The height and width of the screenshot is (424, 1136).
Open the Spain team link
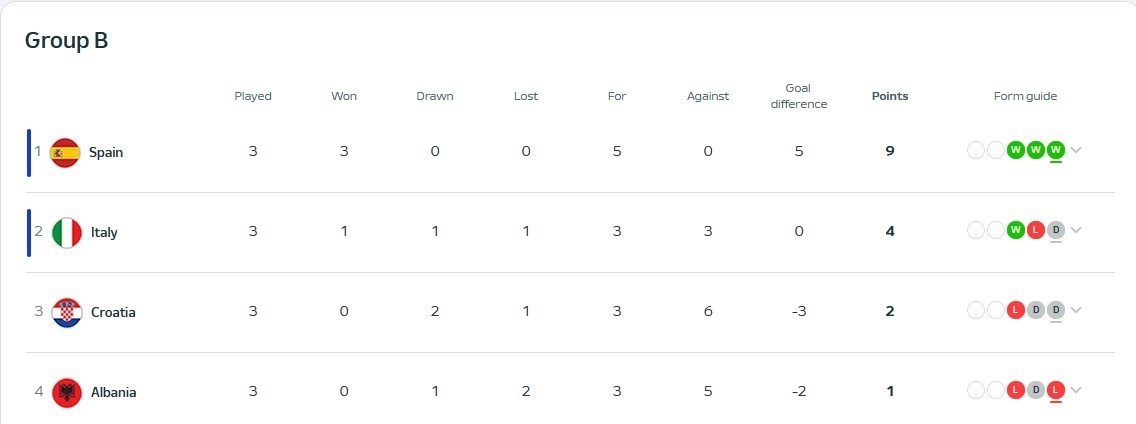106,153
